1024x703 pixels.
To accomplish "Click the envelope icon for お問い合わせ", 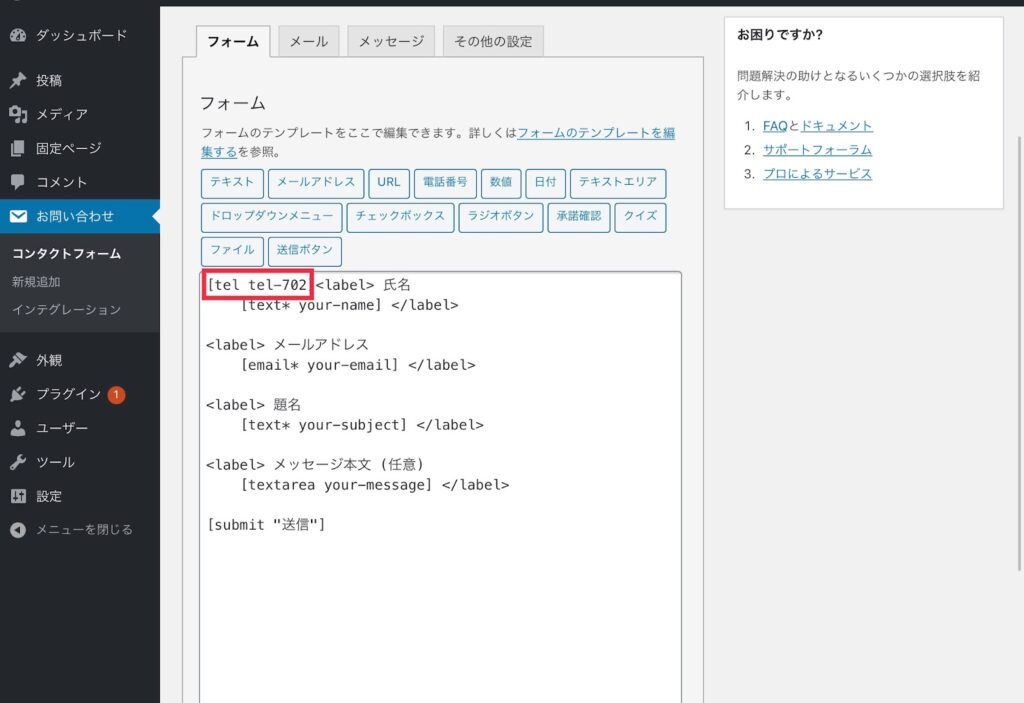I will (18, 216).
